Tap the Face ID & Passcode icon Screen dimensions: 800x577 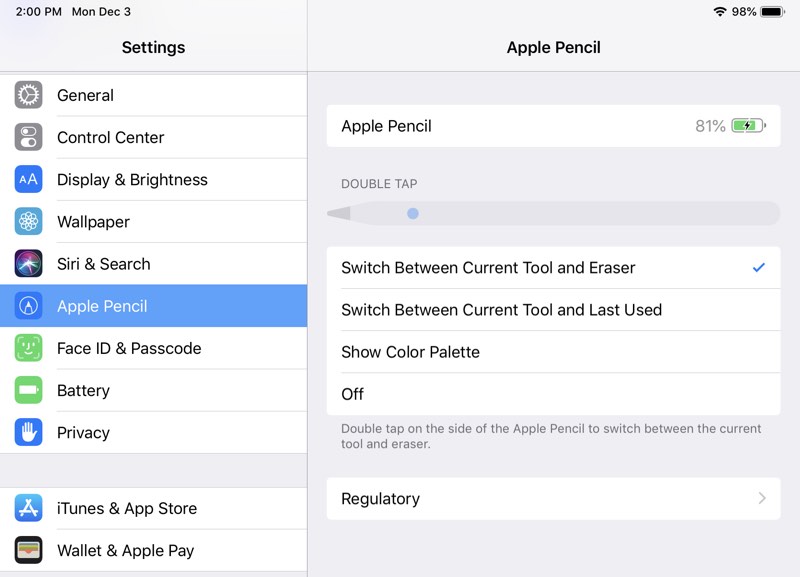tap(29, 348)
